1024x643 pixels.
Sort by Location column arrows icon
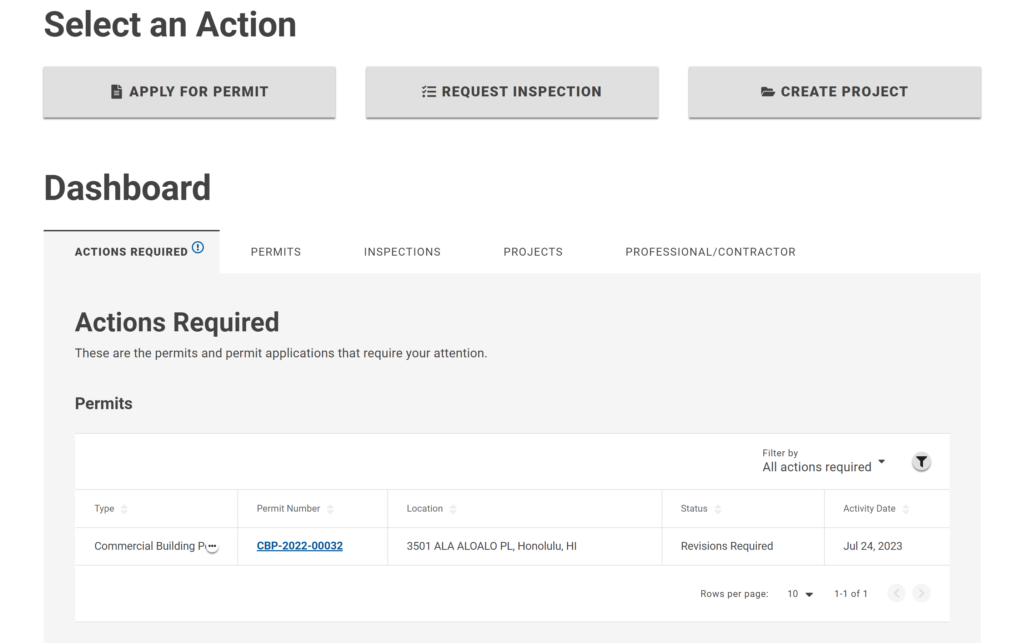click(x=453, y=509)
